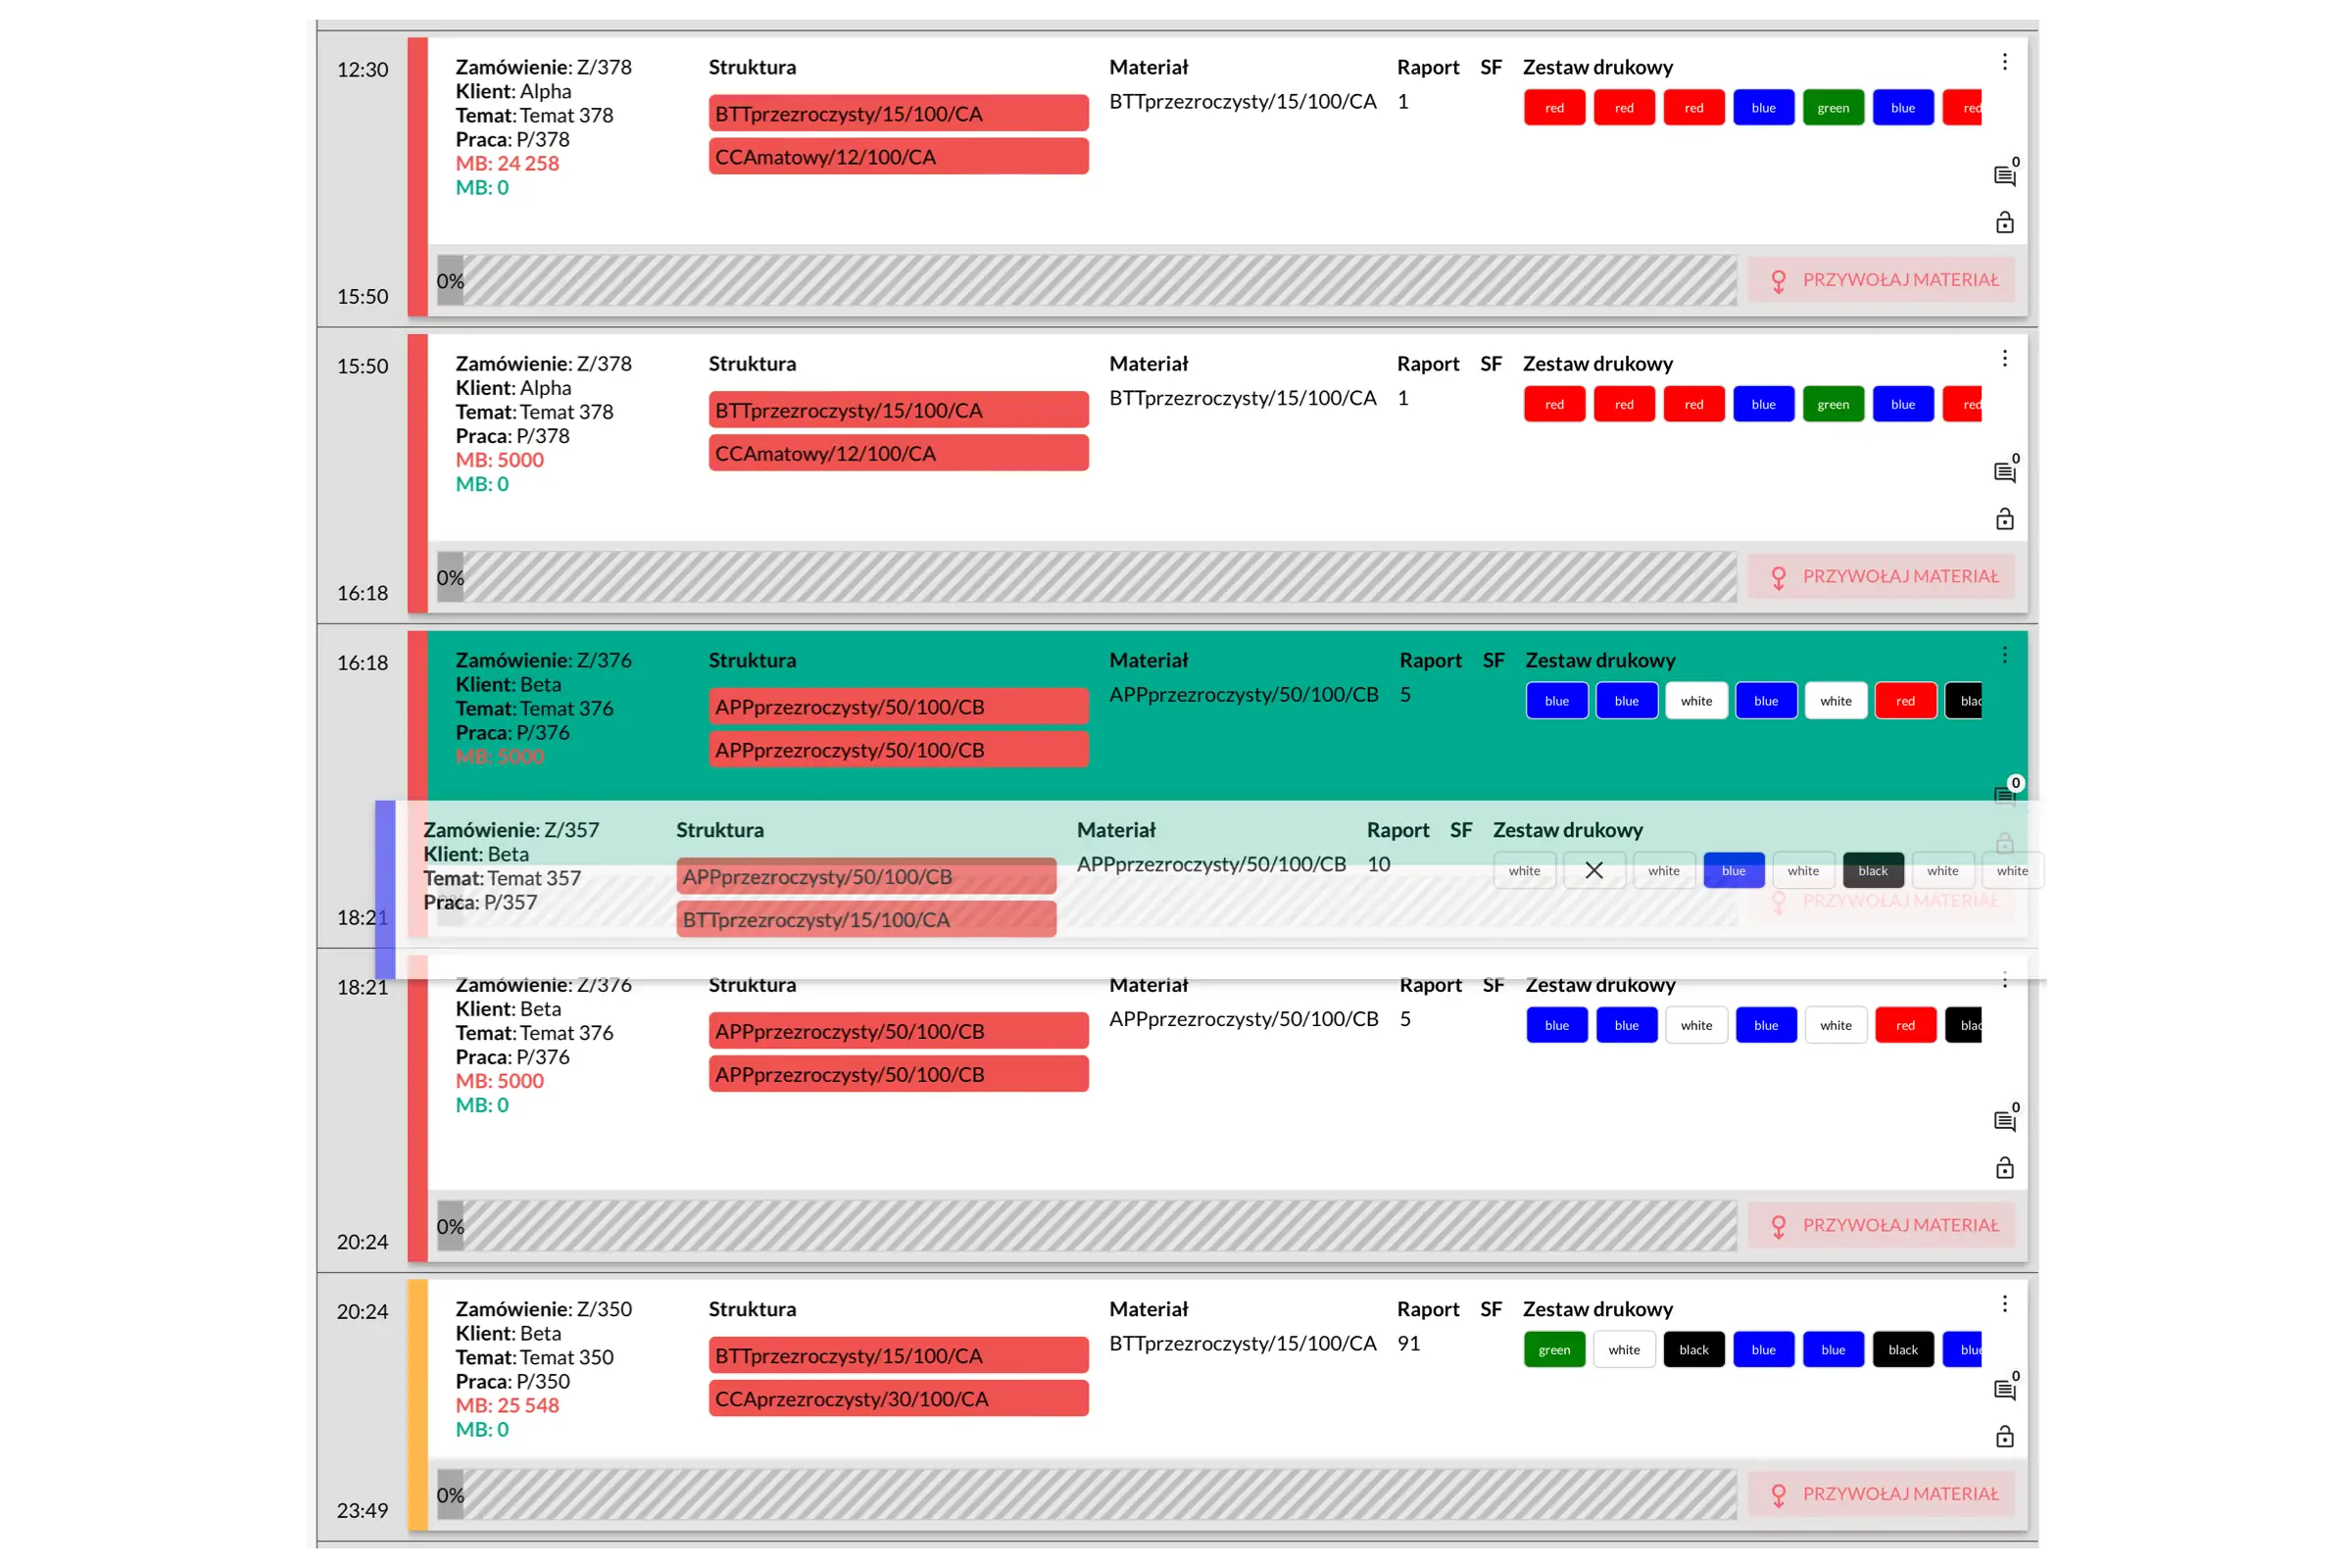Screen dimensions: 2352x1568
Task: Open the three-dot menu on the Z/350 card
Action: click(x=2005, y=1303)
